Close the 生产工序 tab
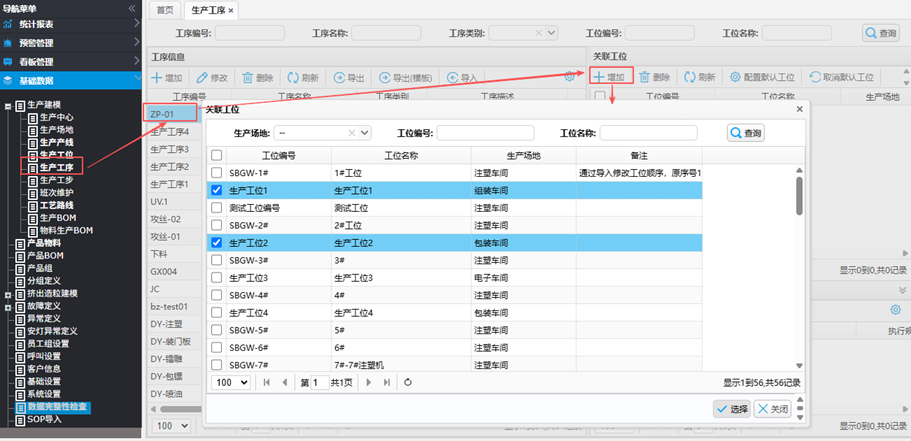 pos(231,10)
